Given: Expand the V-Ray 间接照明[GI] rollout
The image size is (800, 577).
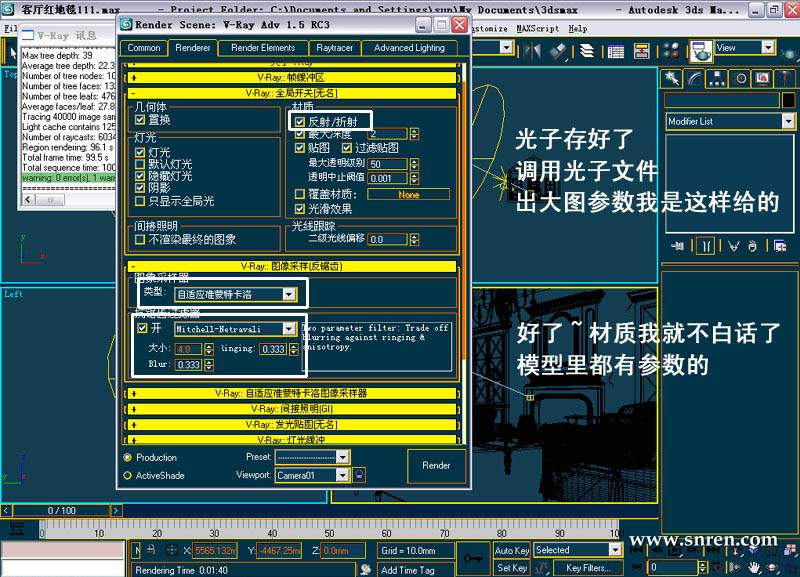Looking at the screenshot, I should [291, 409].
